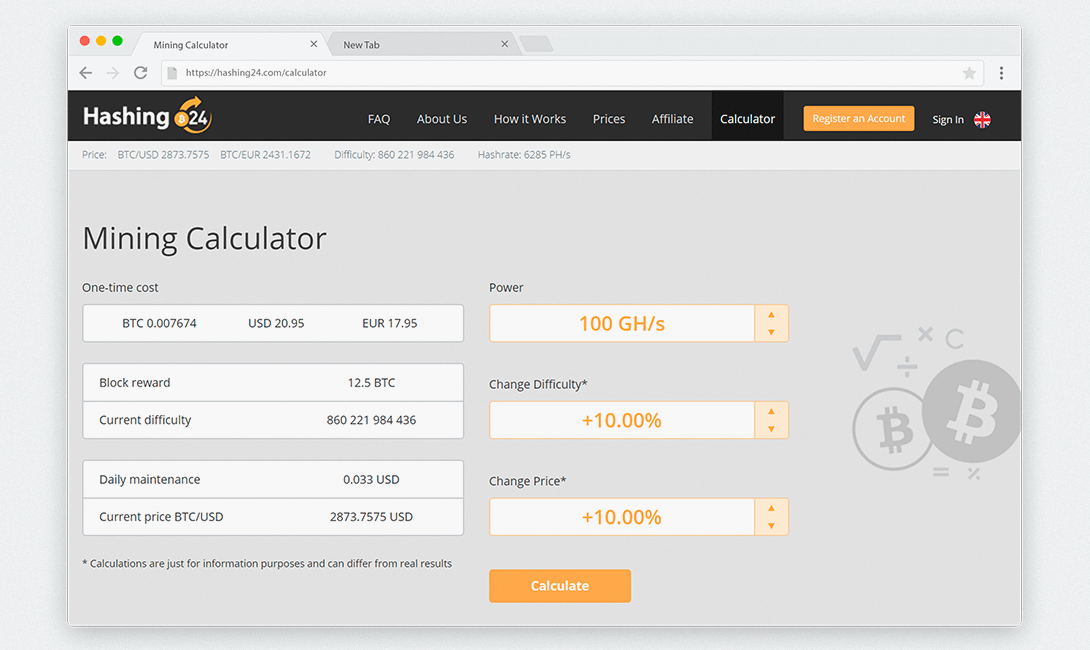Screen dimensions: 1090x650
Task: Close the Mining Calculator tab
Action: click(314, 44)
